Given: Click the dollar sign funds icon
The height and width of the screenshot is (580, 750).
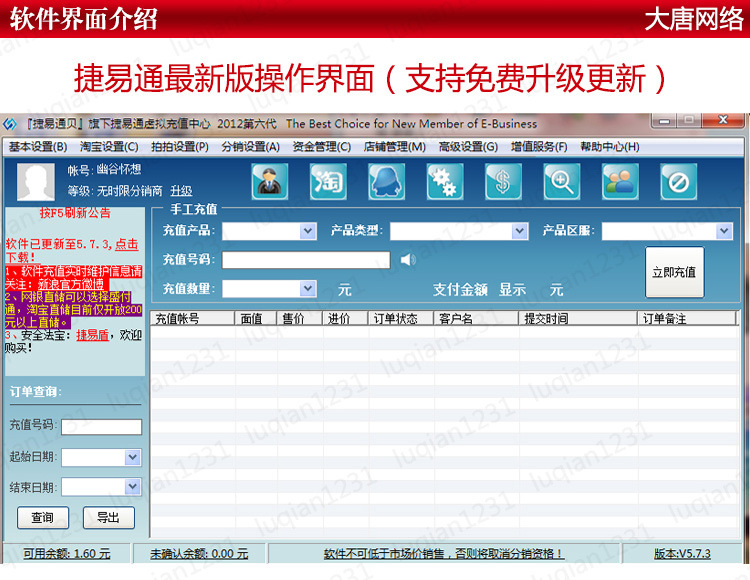Looking at the screenshot, I should [503, 181].
